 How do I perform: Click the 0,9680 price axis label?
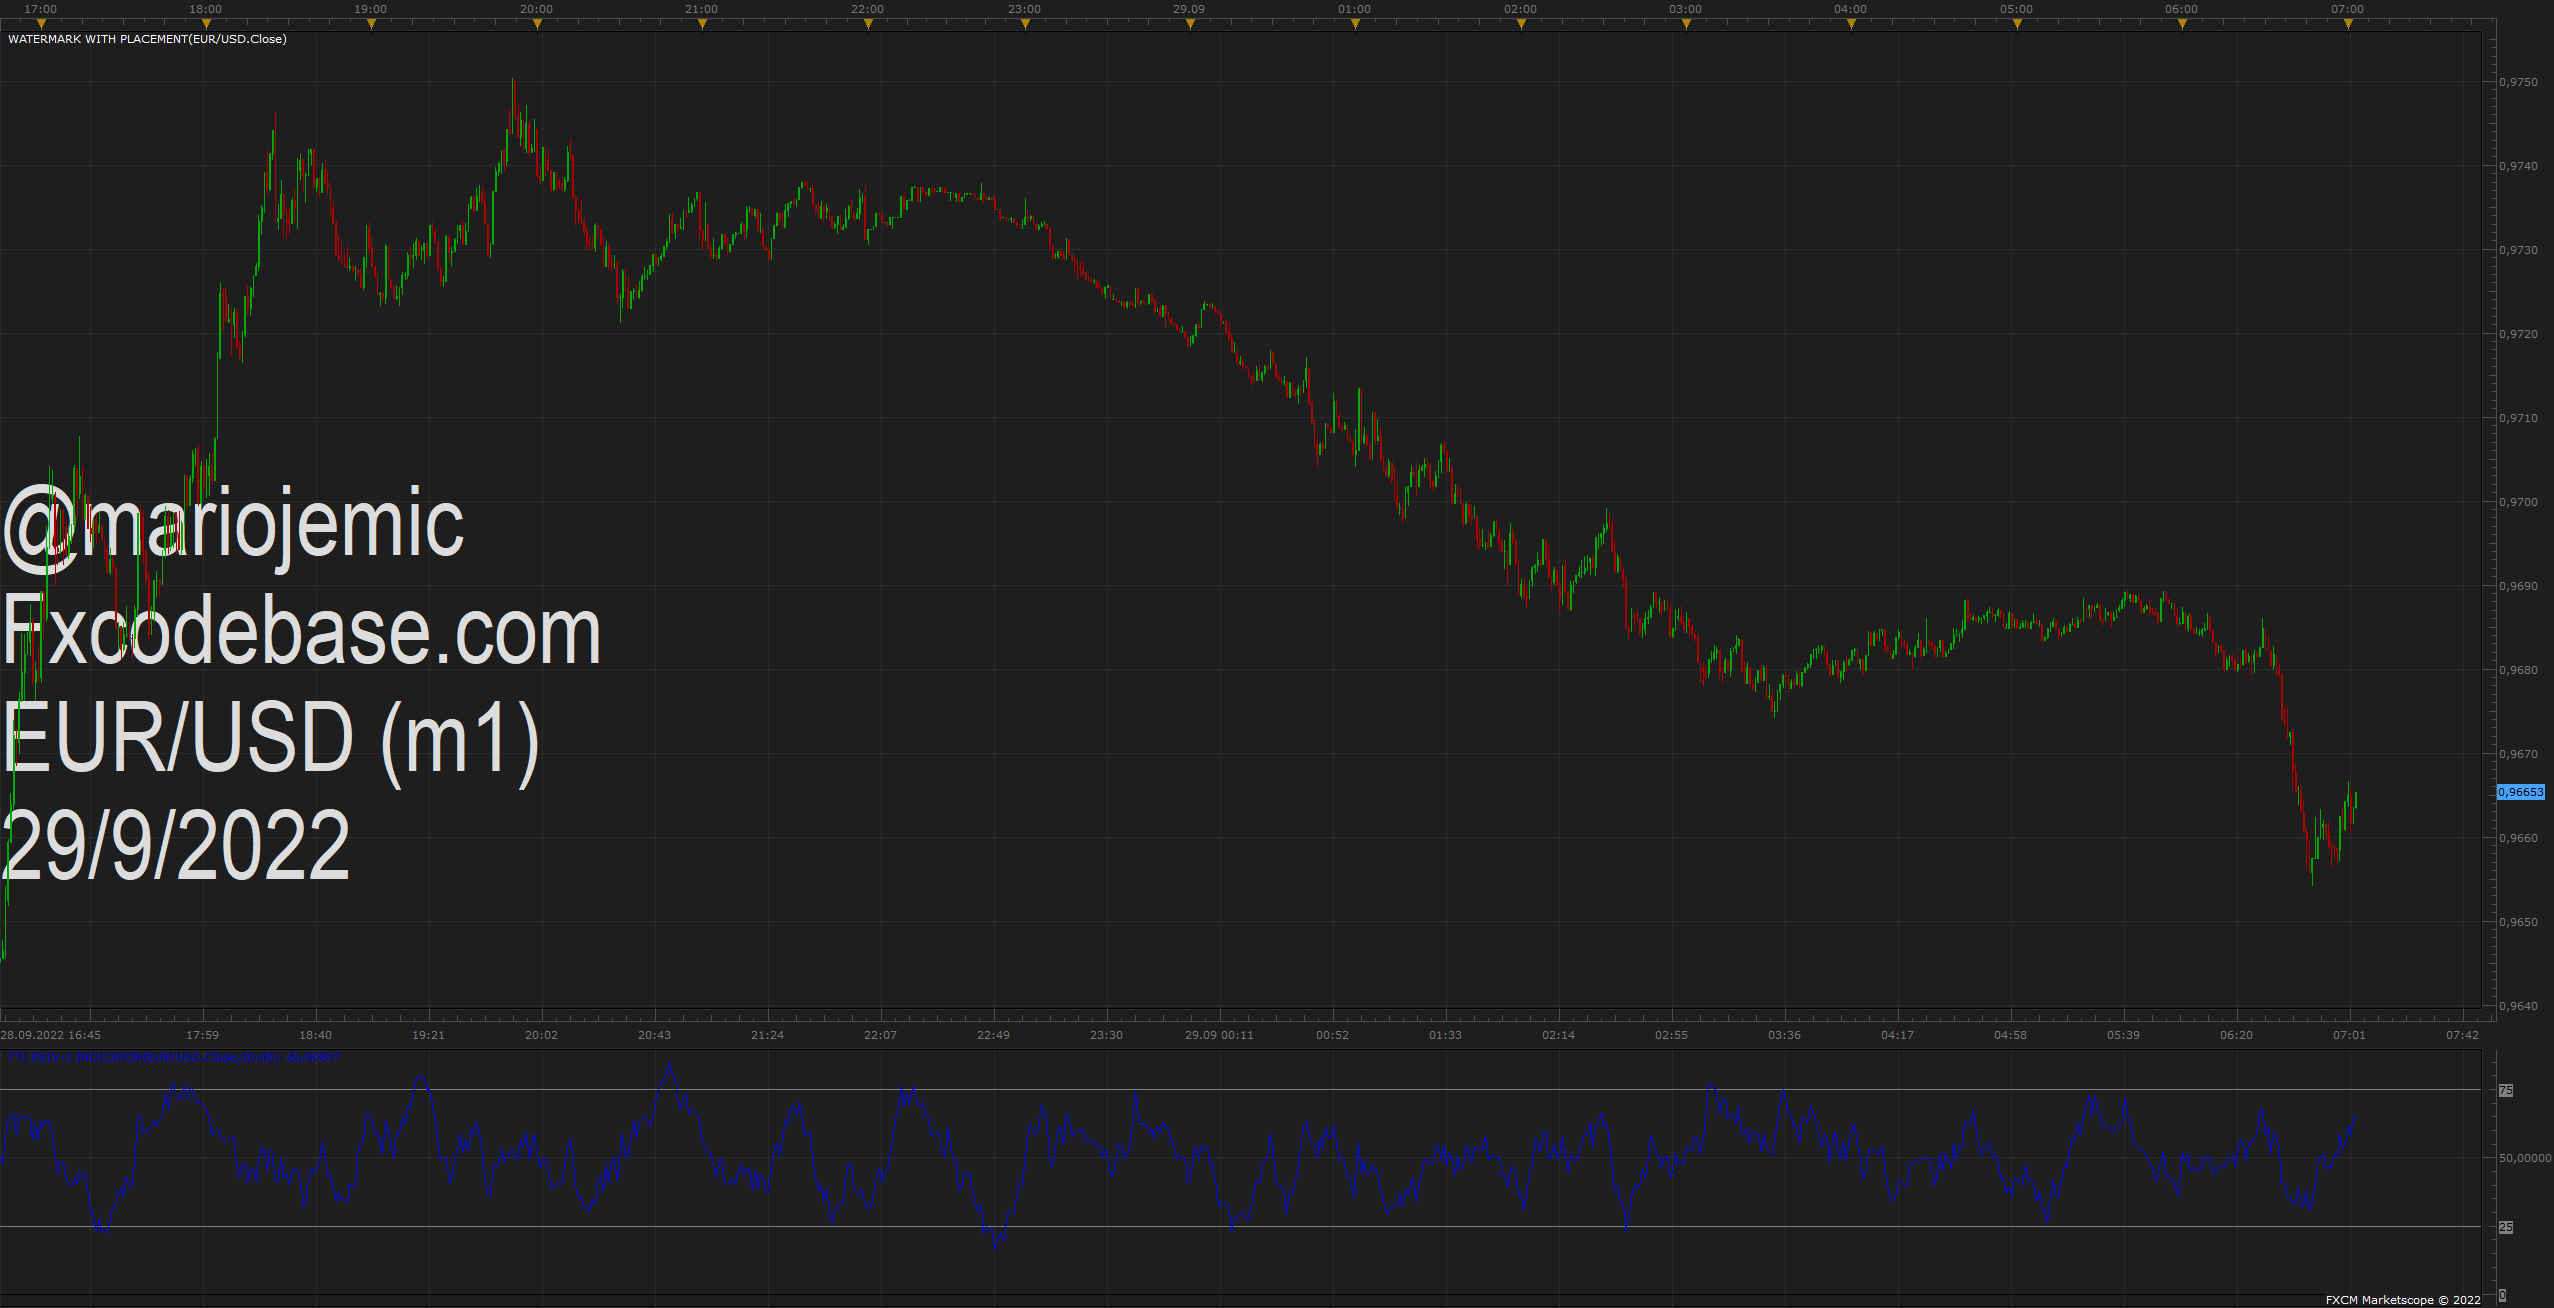2518,670
